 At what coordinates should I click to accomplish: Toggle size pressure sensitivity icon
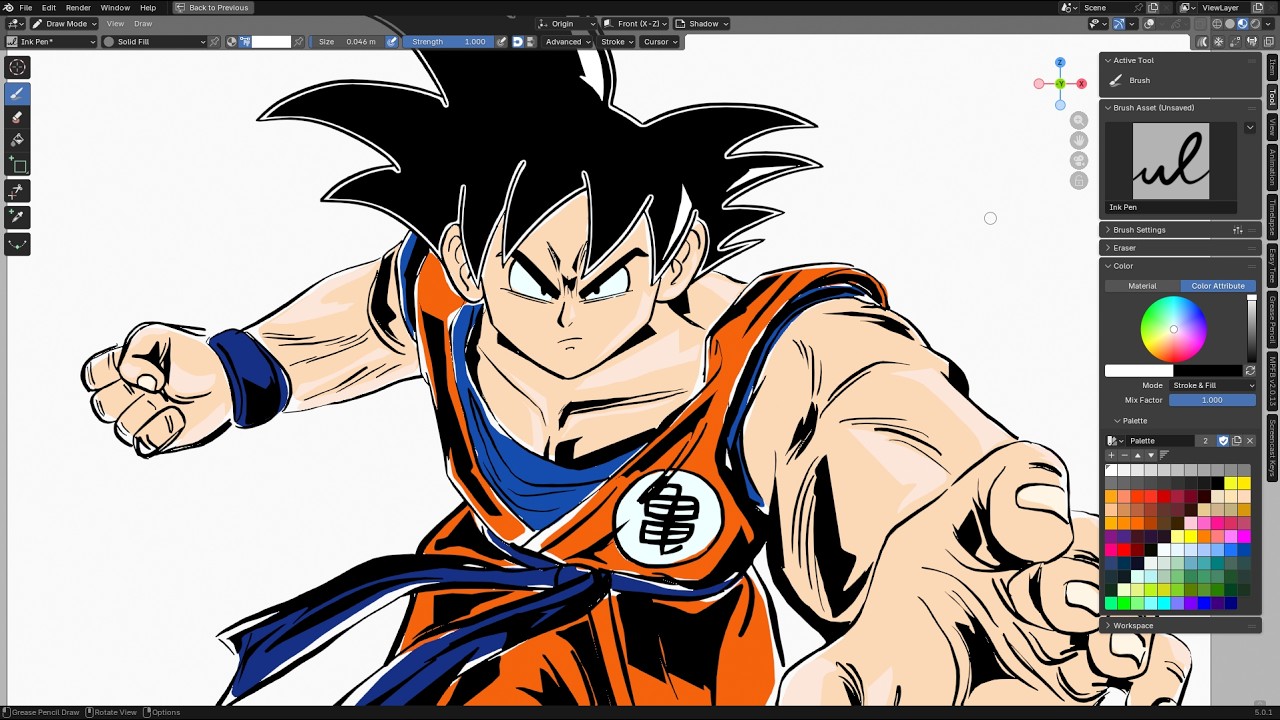pos(392,41)
